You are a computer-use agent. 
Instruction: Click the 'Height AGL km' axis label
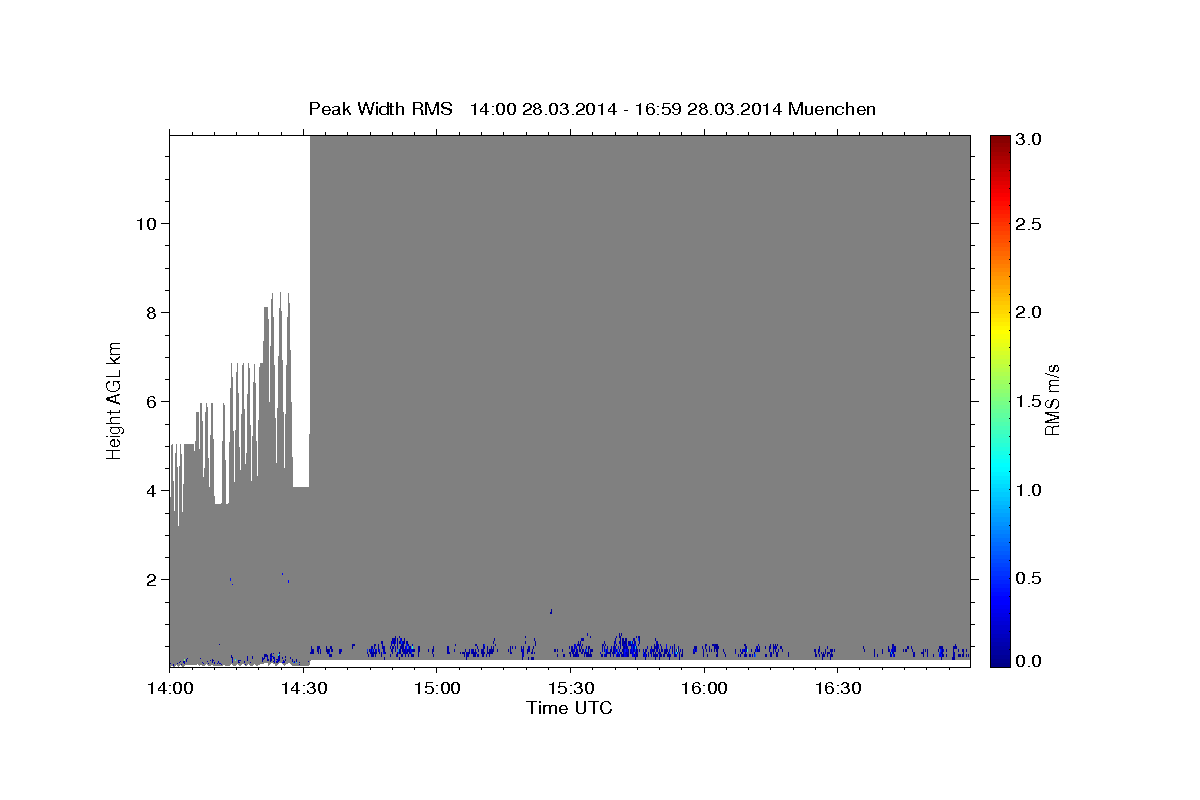pyautogui.click(x=115, y=400)
